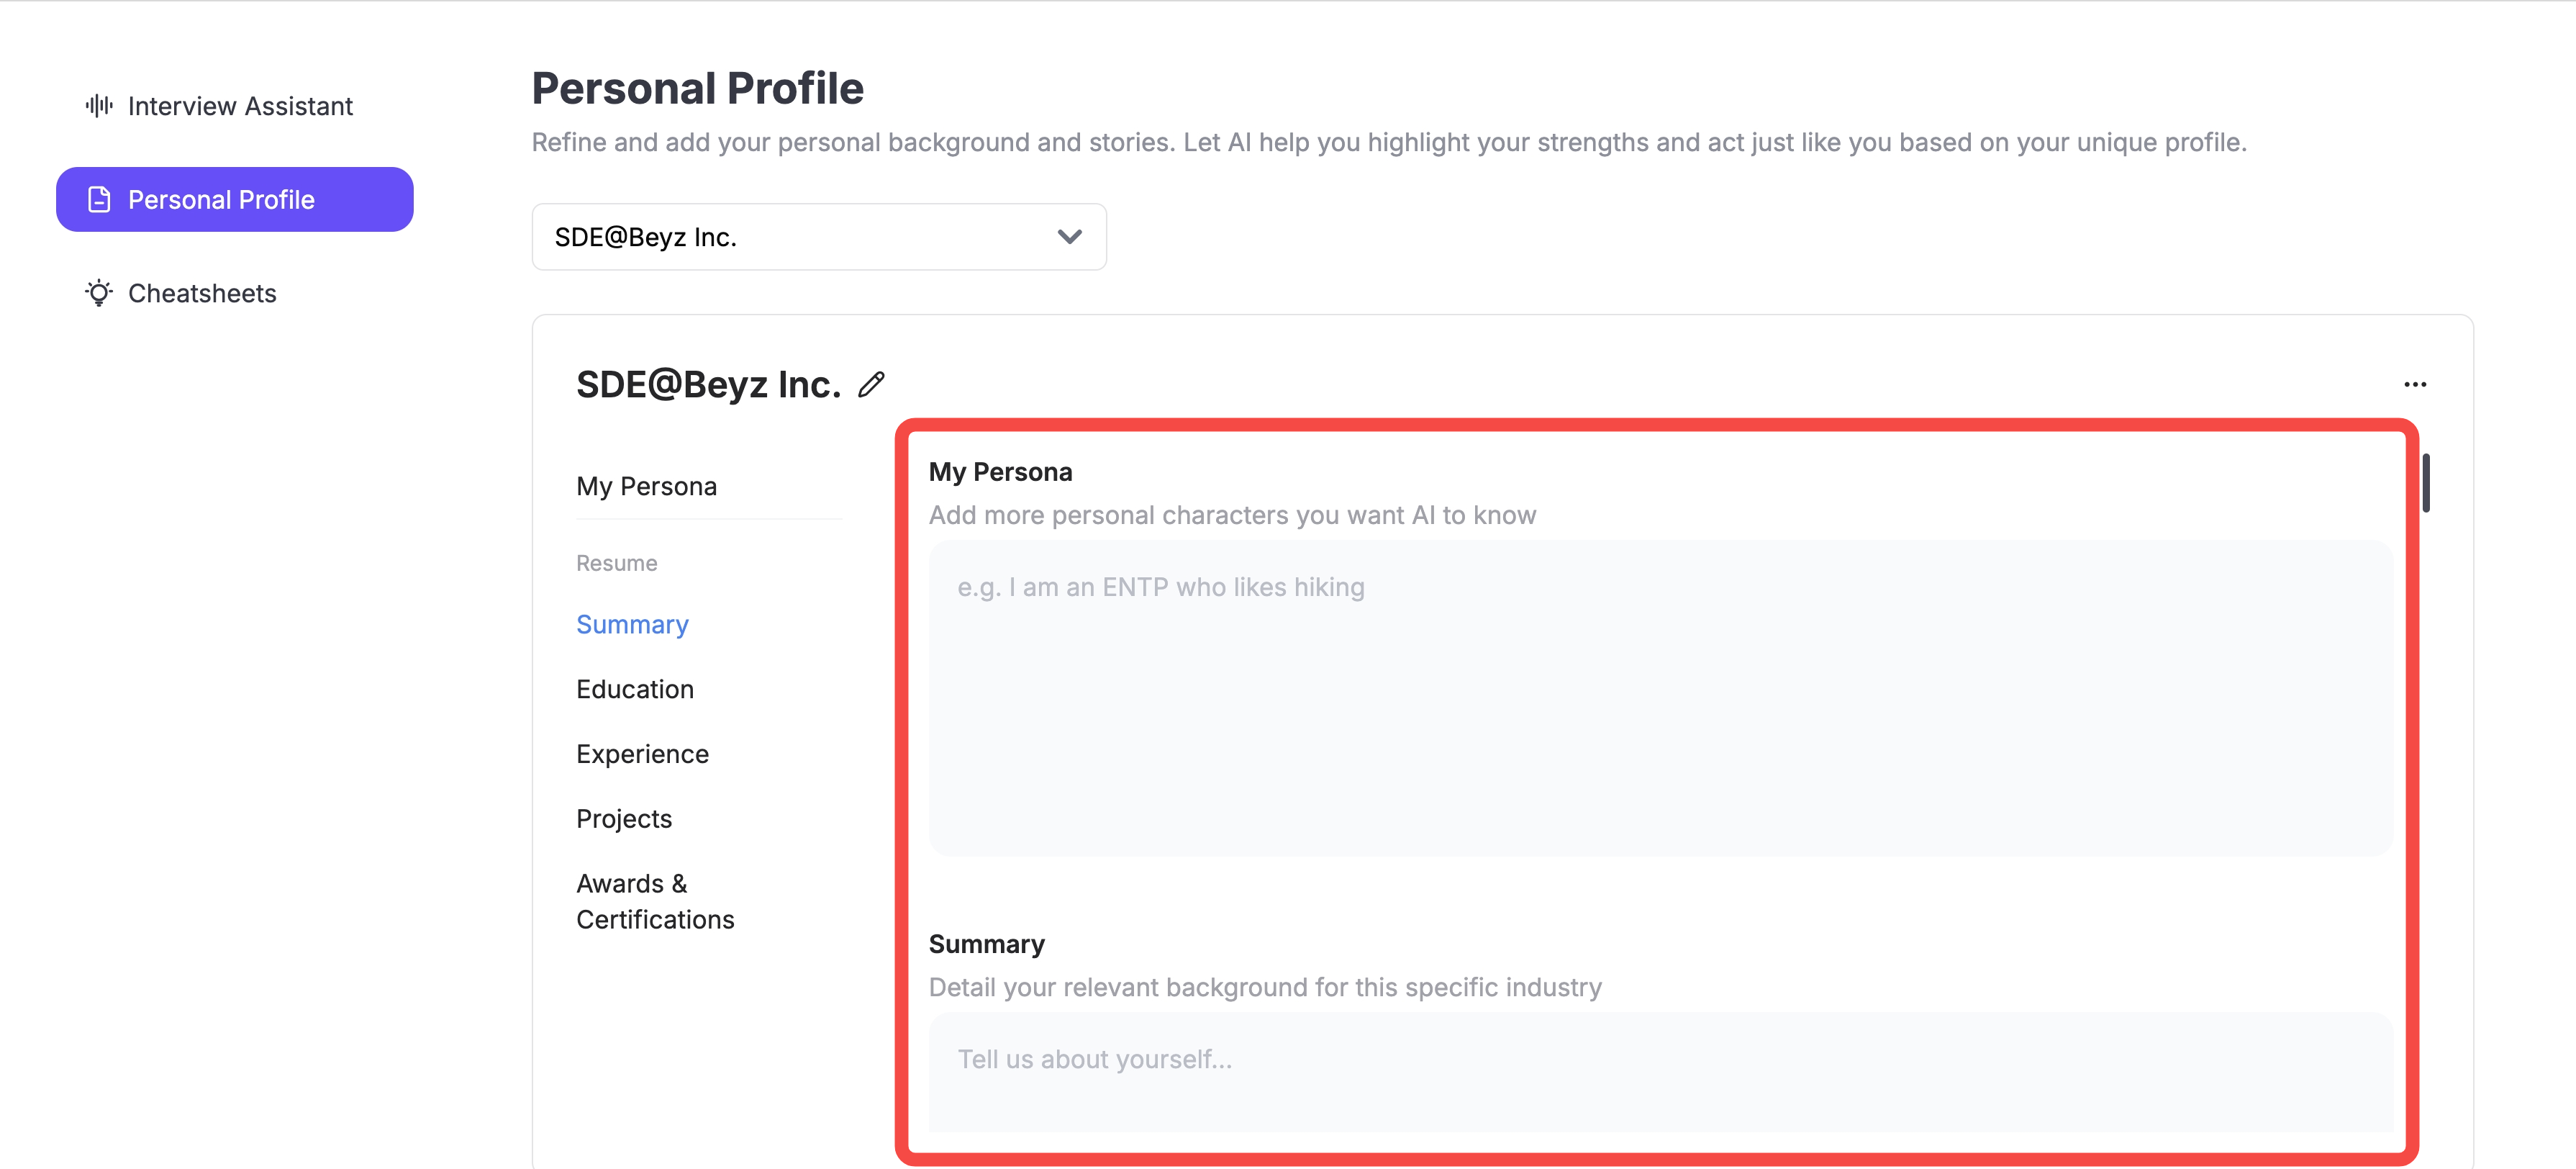This screenshot has height=1169, width=2576.
Task: Click the SDE@Beyz Inc. profile heading
Action: tap(708, 385)
